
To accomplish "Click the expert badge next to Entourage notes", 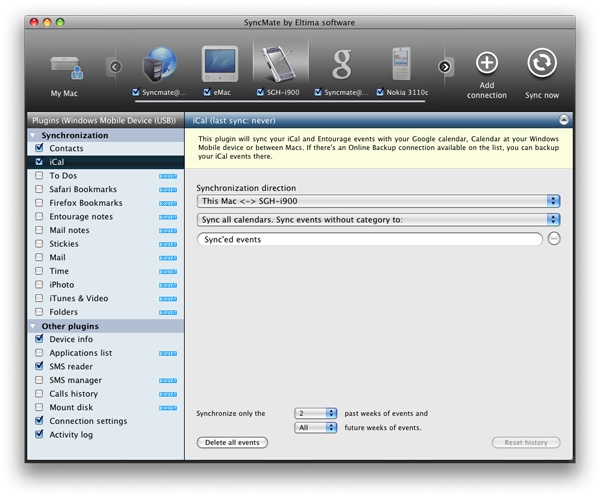I will click(168, 217).
